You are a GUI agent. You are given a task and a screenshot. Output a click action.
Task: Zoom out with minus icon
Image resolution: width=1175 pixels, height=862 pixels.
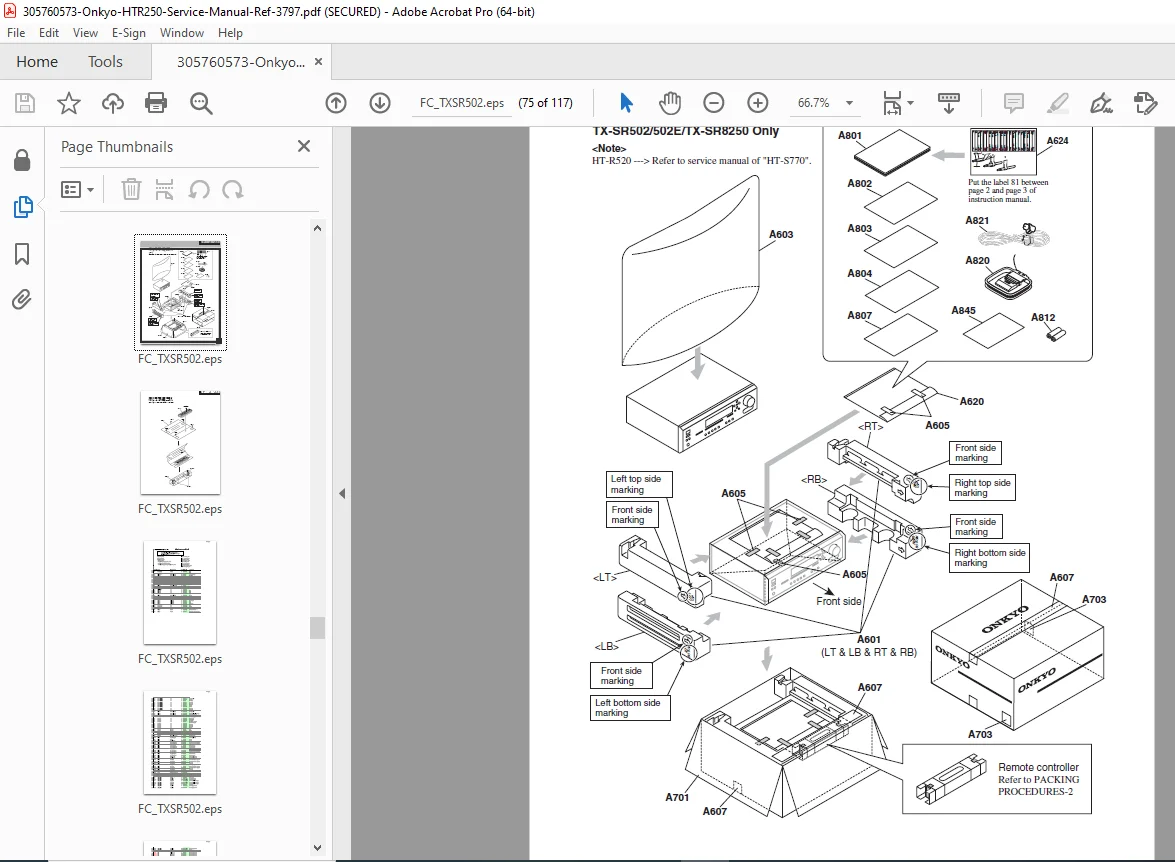713,103
